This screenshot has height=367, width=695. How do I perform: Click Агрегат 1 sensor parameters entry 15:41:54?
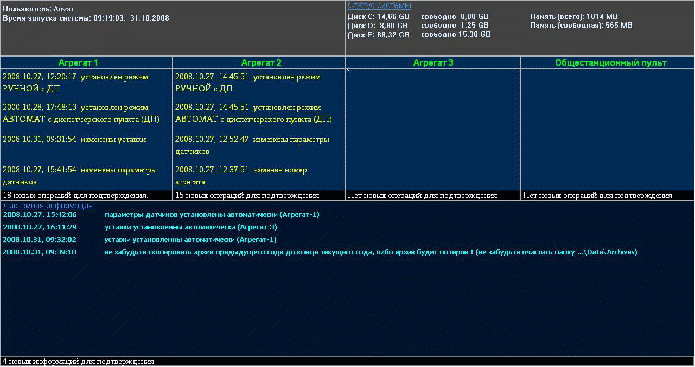(79, 176)
